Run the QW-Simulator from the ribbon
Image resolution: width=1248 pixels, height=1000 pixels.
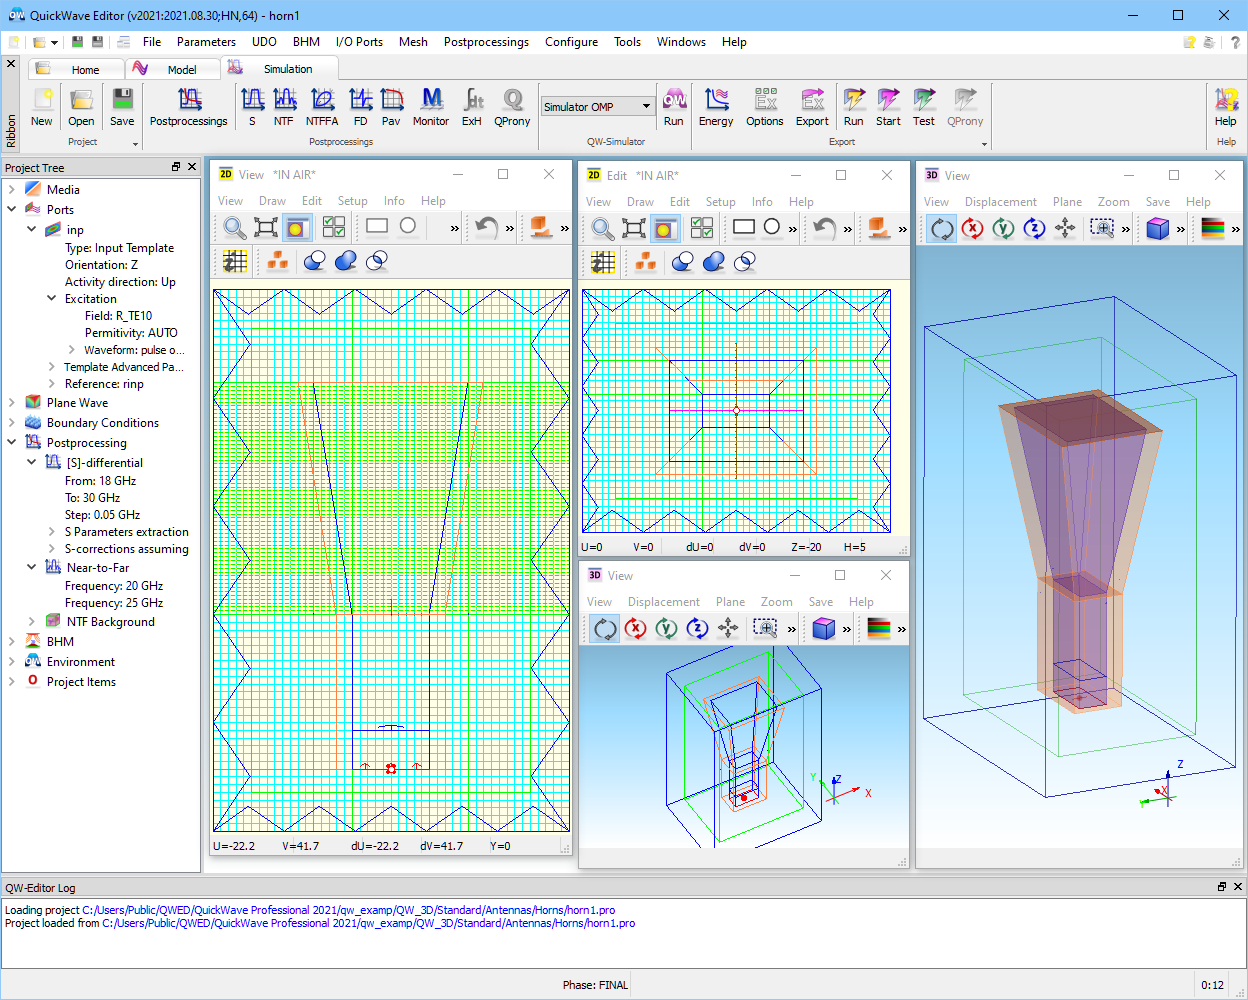[x=674, y=107]
